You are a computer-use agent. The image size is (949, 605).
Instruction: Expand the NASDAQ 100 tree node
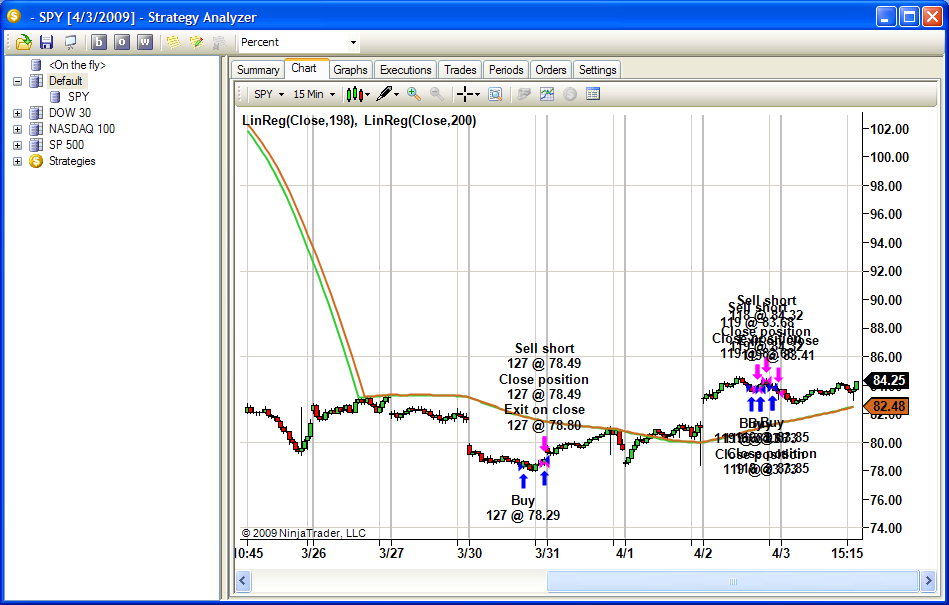17,129
